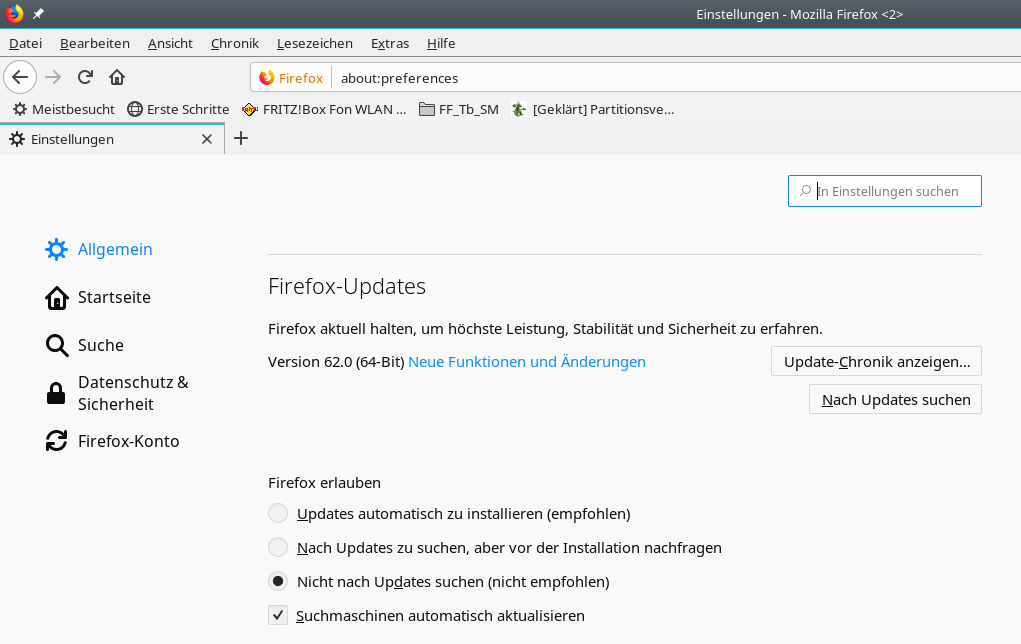The image size is (1021, 644).
Task: Go to the browser home page
Action: (x=117, y=77)
